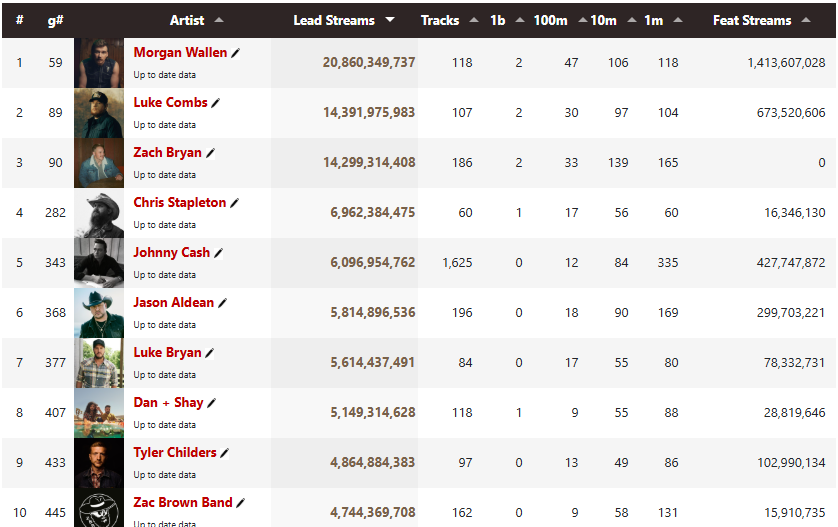Click the edit pencil next to Morgan Wallen
This screenshot has width=838, height=527.
235,53
